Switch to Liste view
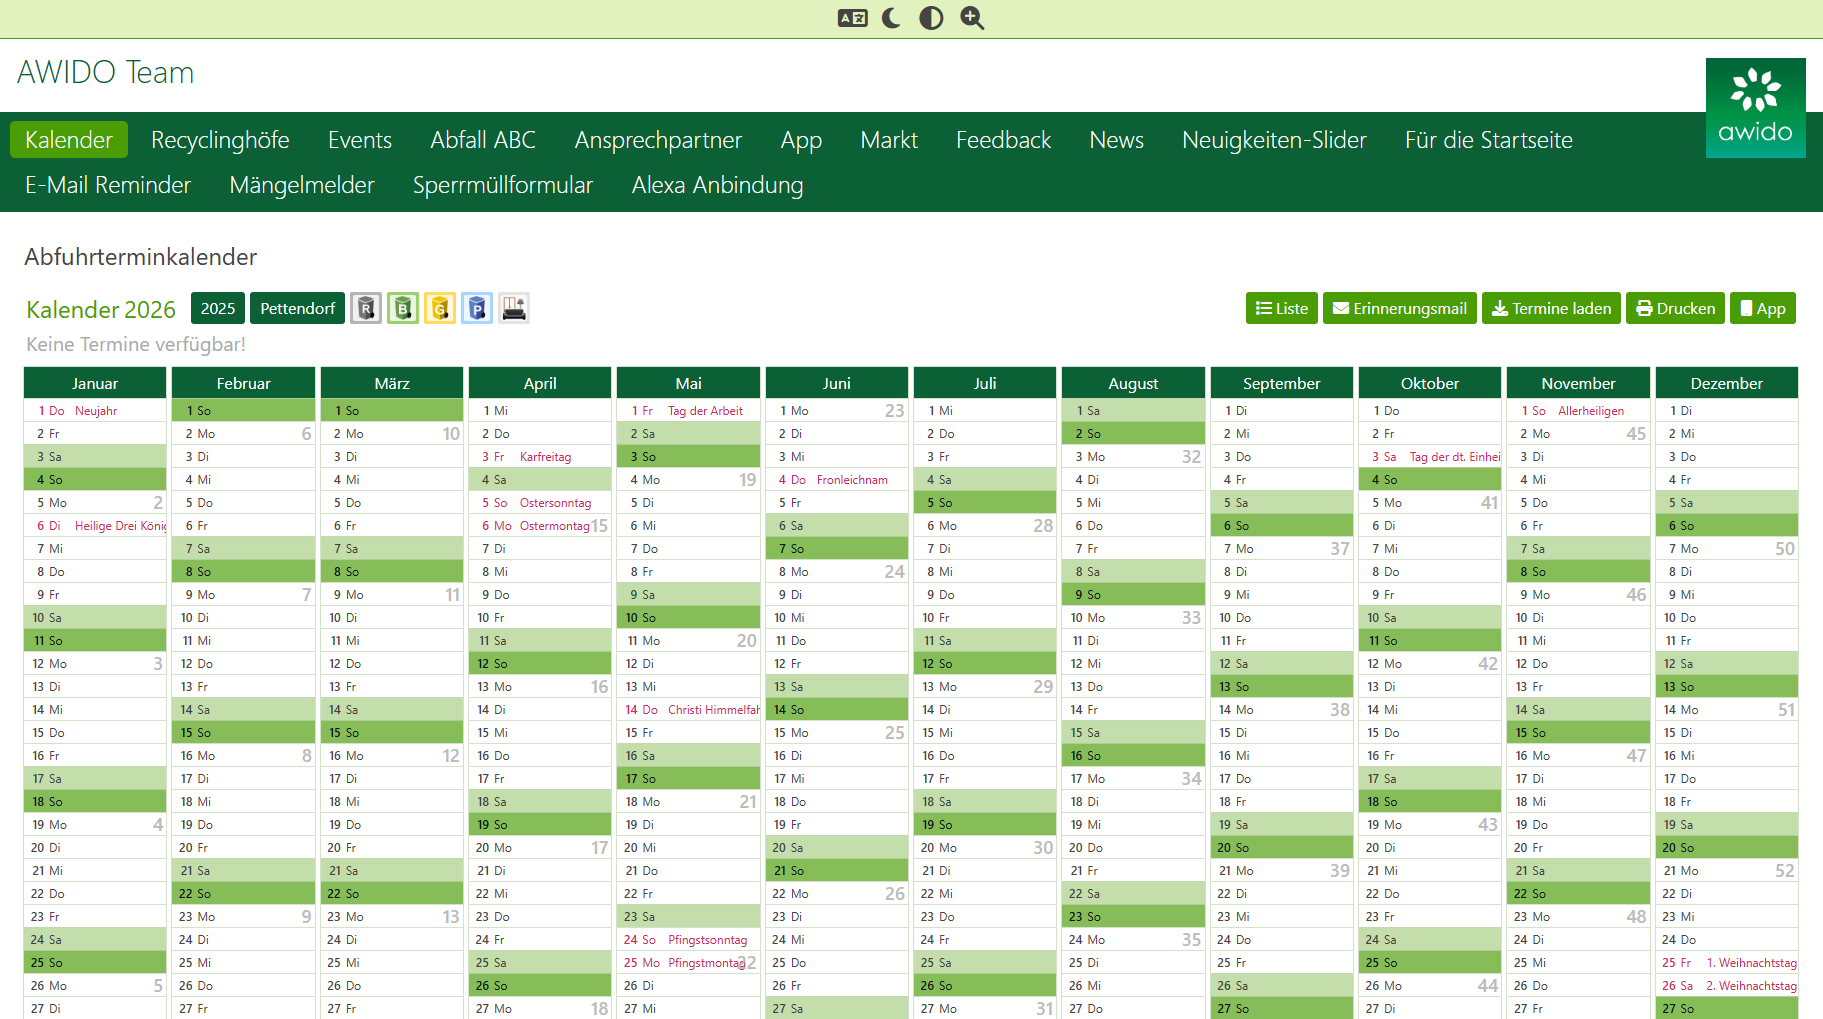Viewport: 1823px width, 1019px height. pos(1281,309)
